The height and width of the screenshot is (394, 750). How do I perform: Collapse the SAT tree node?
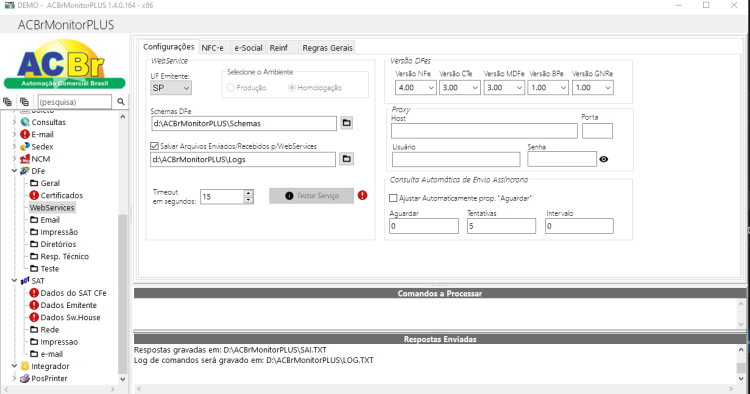14,281
